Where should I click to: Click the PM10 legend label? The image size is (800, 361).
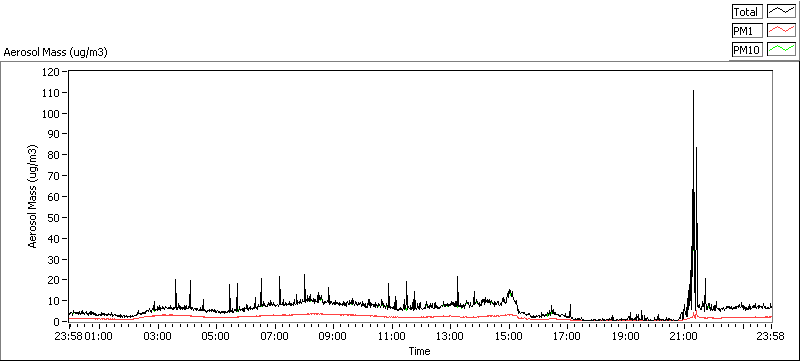pyautogui.click(x=747, y=49)
